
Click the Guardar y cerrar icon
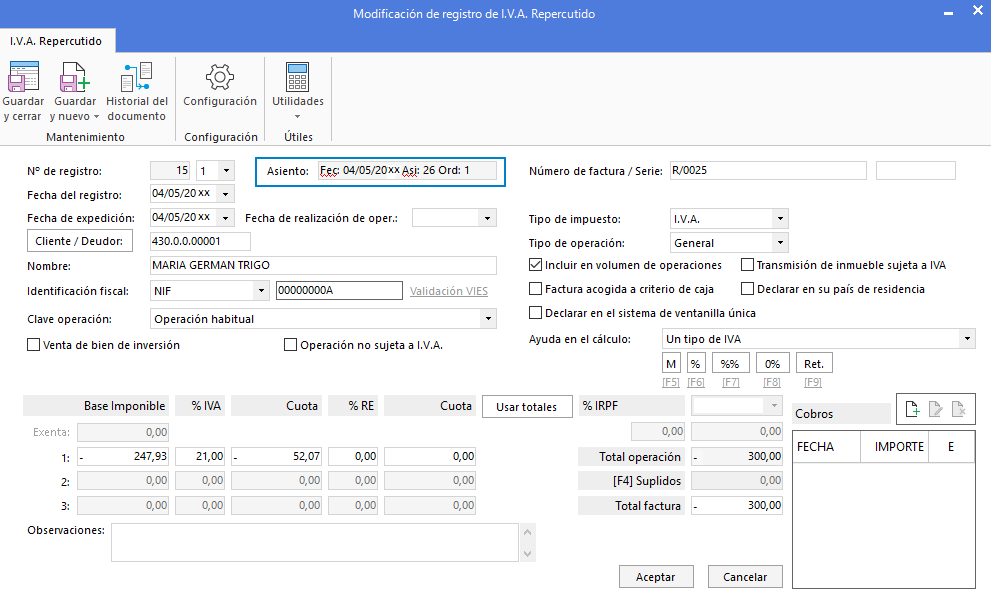point(23,77)
